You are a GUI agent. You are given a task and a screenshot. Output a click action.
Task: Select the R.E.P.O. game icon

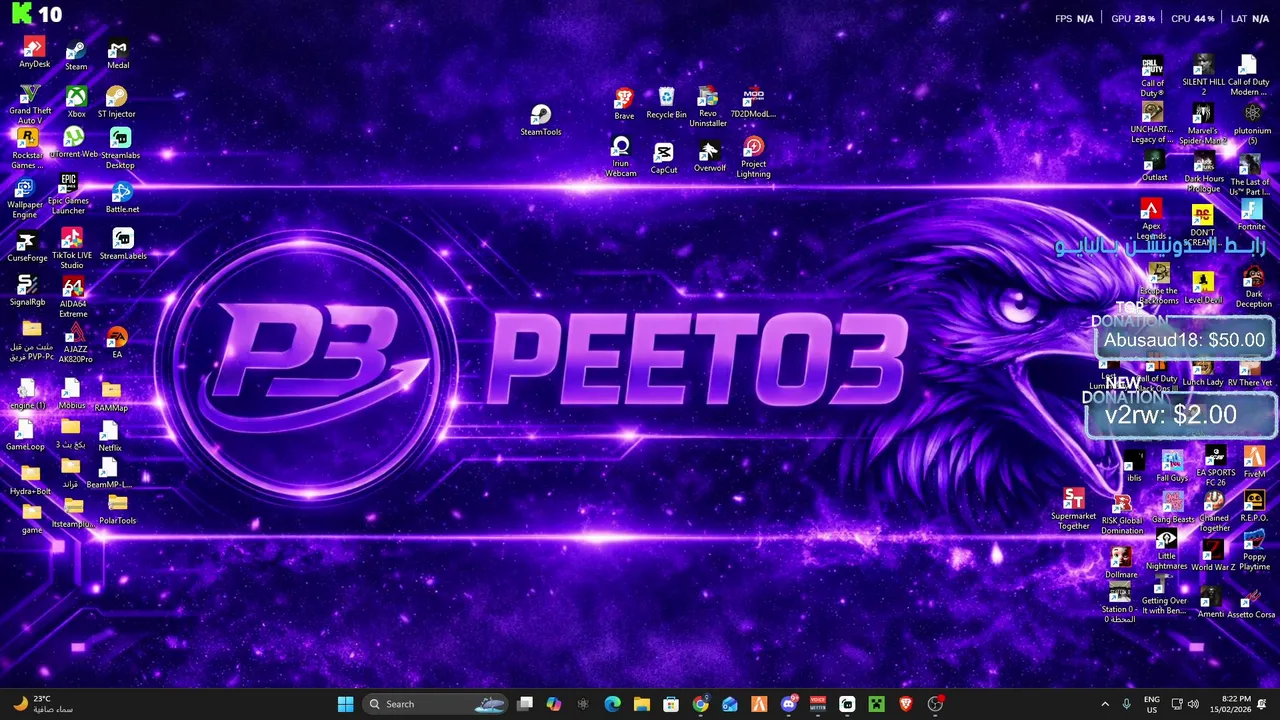point(1253,507)
